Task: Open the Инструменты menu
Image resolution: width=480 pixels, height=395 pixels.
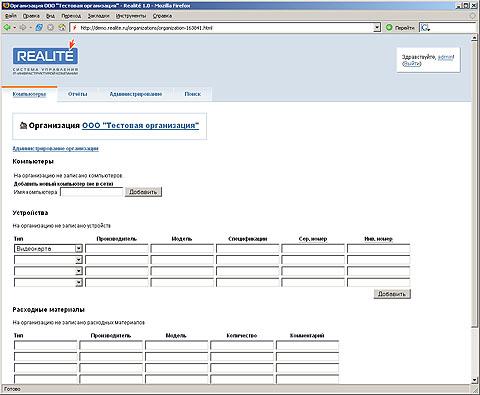Action: [131, 16]
